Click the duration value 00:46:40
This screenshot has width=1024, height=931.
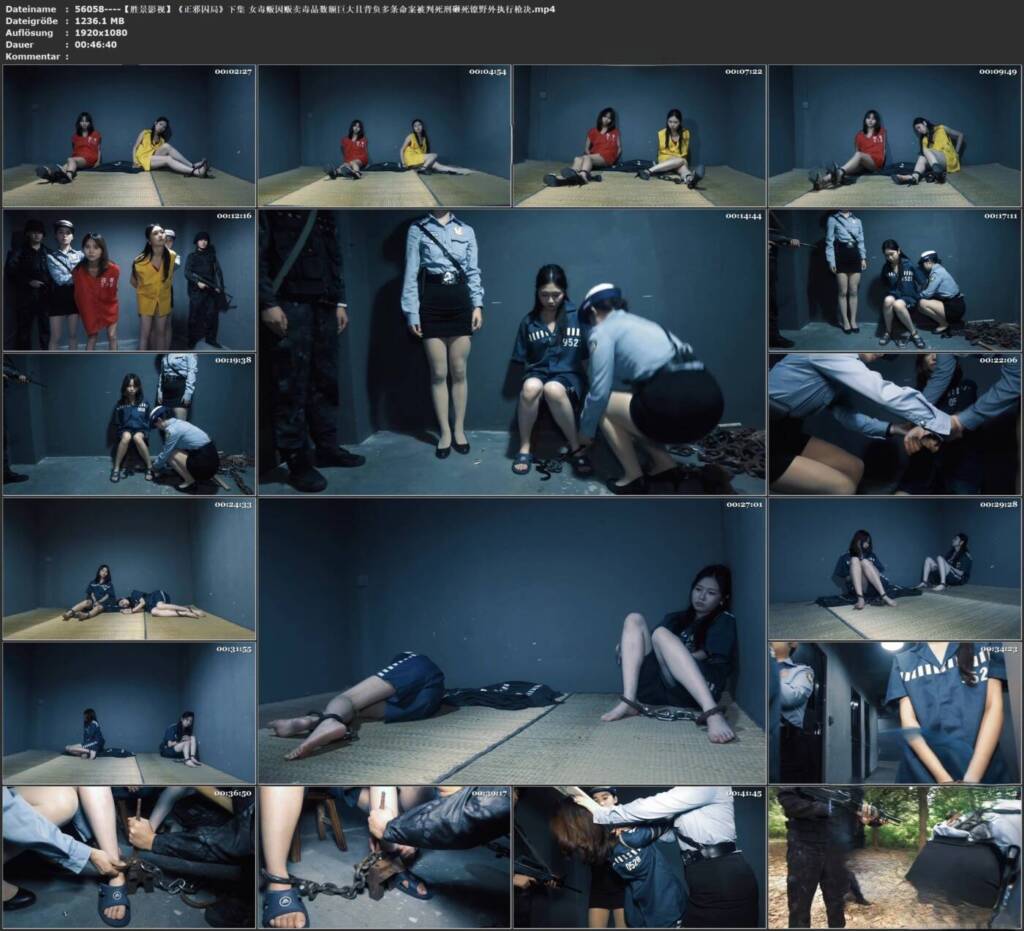coord(96,44)
